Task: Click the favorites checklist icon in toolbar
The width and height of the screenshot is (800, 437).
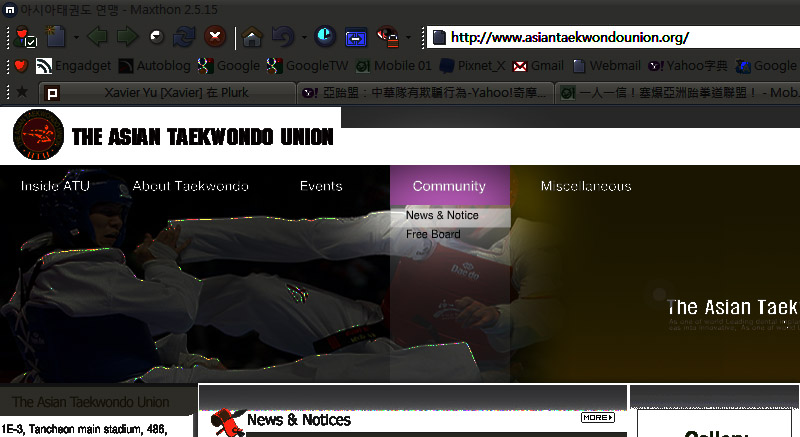Action: coord(24,37)
